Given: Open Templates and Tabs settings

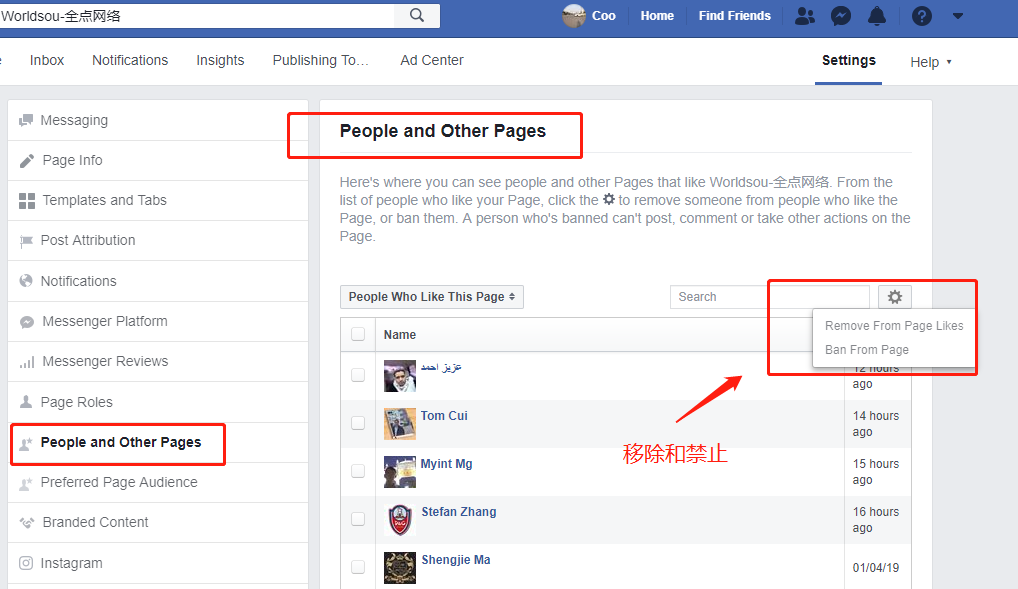Looking at the screenshot, I should [x=158, y=201].
